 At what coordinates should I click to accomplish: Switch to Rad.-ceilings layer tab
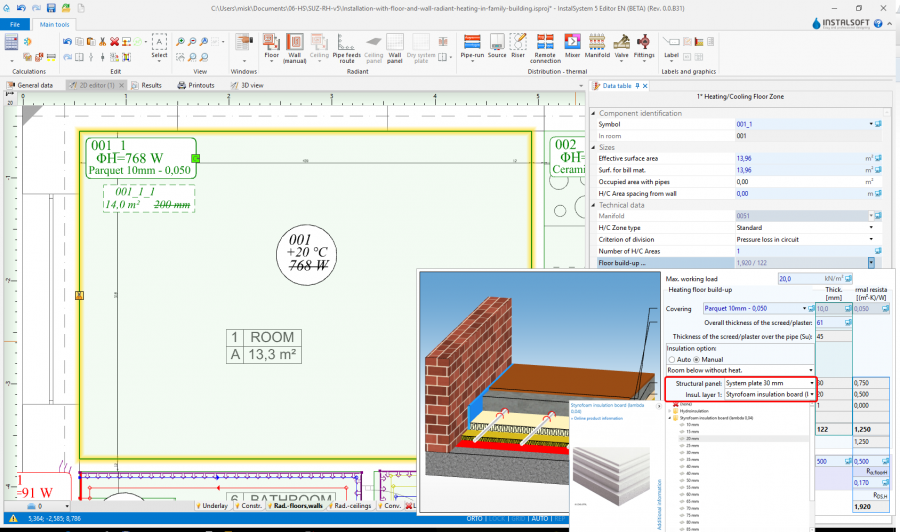tap(354, 506)
